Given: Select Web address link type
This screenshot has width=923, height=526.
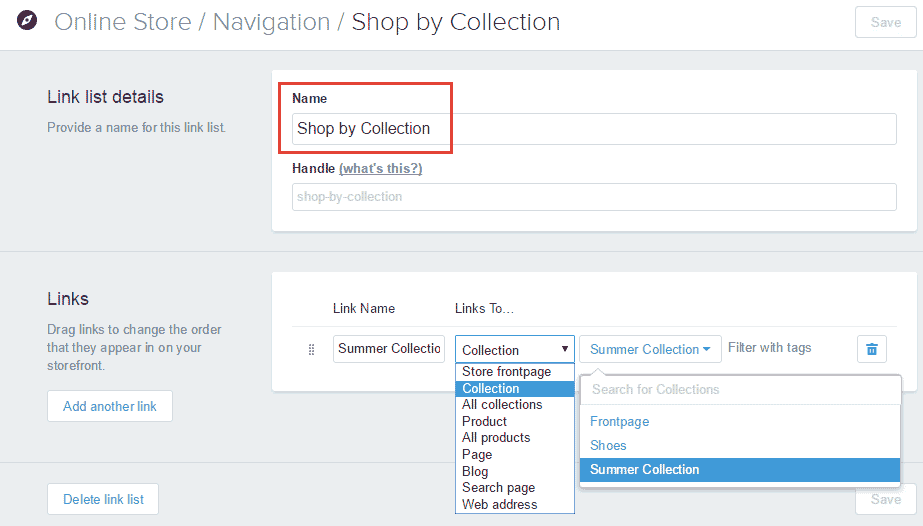Looking at the screenshot, I should pyautogui.click(x=499, y=504).
